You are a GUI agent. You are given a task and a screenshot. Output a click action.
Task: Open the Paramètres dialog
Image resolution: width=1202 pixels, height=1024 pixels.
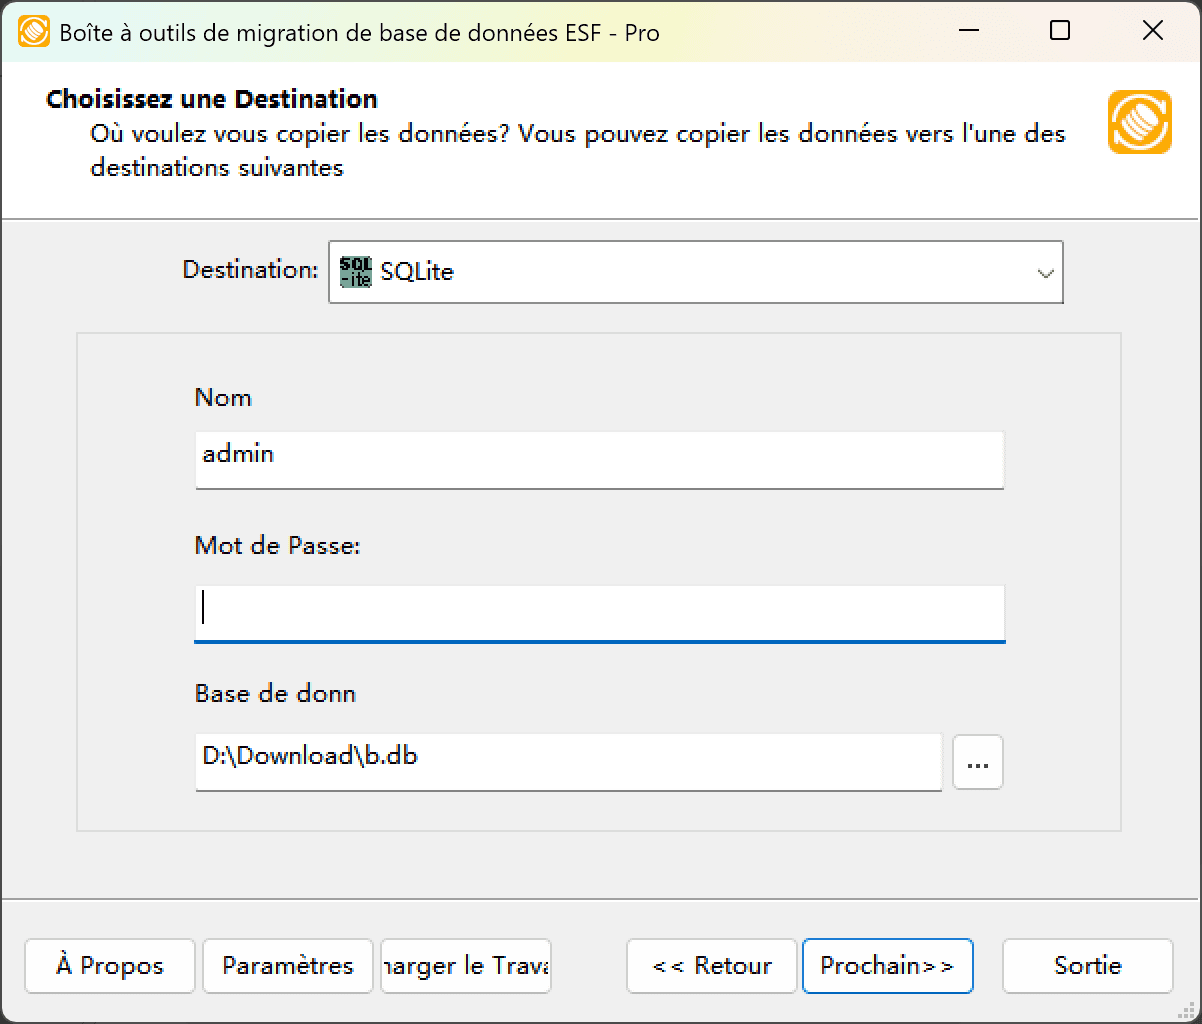[287, 966]
